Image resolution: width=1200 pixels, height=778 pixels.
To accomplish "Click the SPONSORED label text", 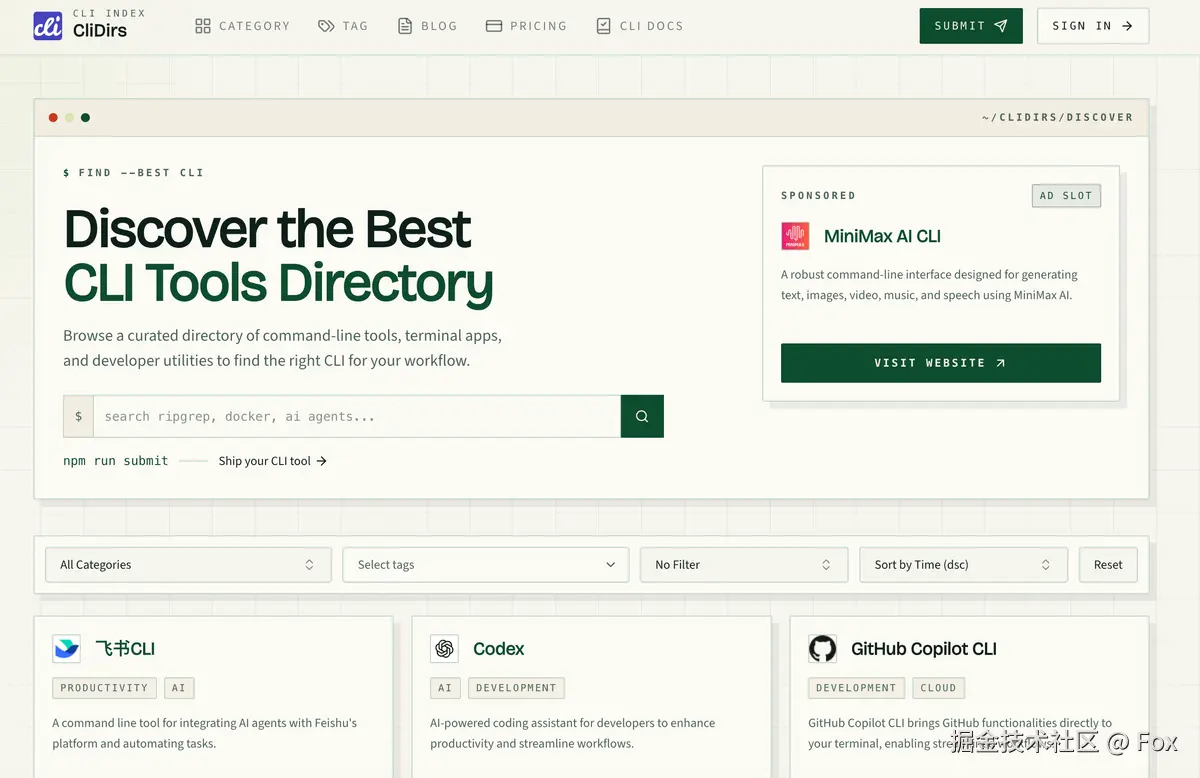I will [x=818, y=196].
